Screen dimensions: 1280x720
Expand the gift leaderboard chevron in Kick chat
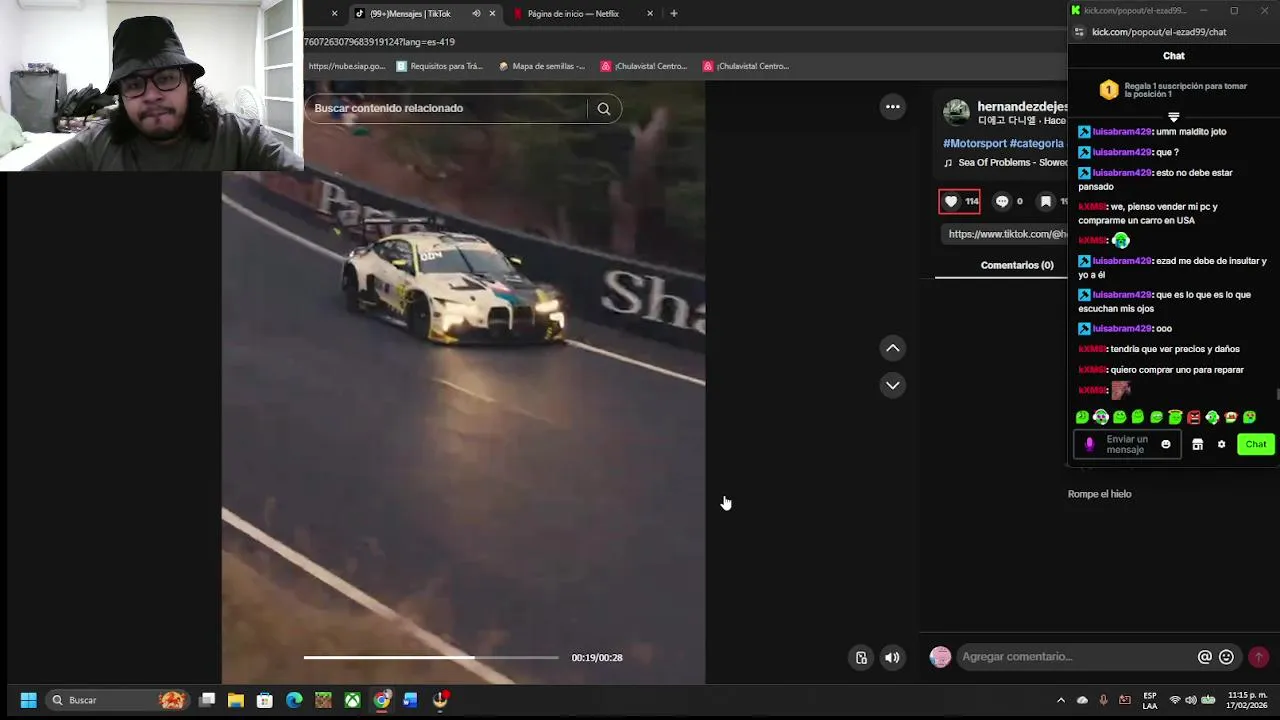1174,117
